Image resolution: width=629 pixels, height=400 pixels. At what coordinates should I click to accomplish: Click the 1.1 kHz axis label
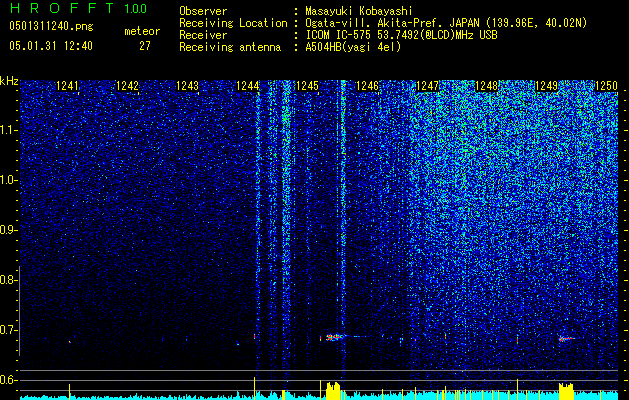click(8, 130)
